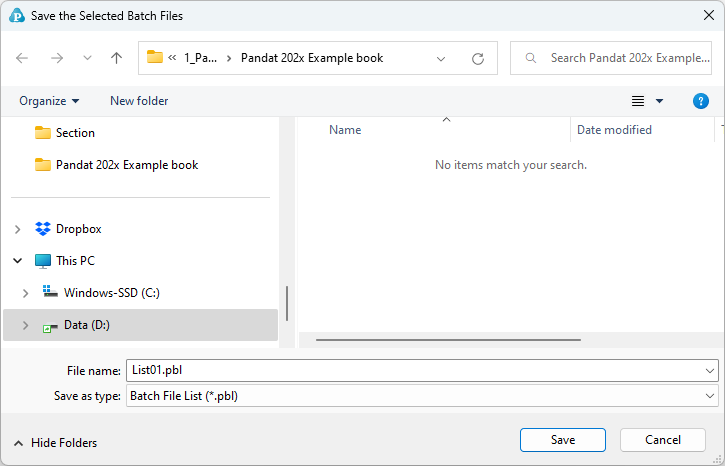Click the Back navigation arrow
The image size is (725, 466).
[x=23, y=58]
